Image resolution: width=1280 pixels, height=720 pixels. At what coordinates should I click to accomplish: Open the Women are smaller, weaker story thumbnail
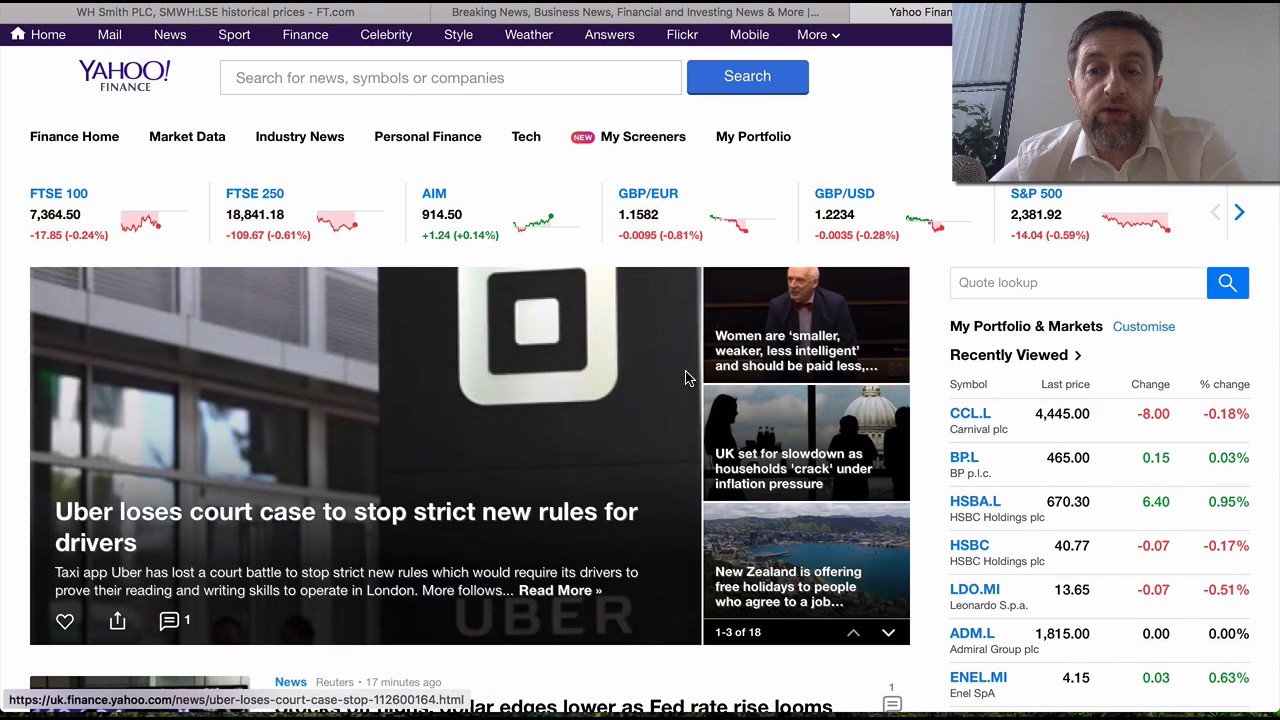tap(806, 325)
